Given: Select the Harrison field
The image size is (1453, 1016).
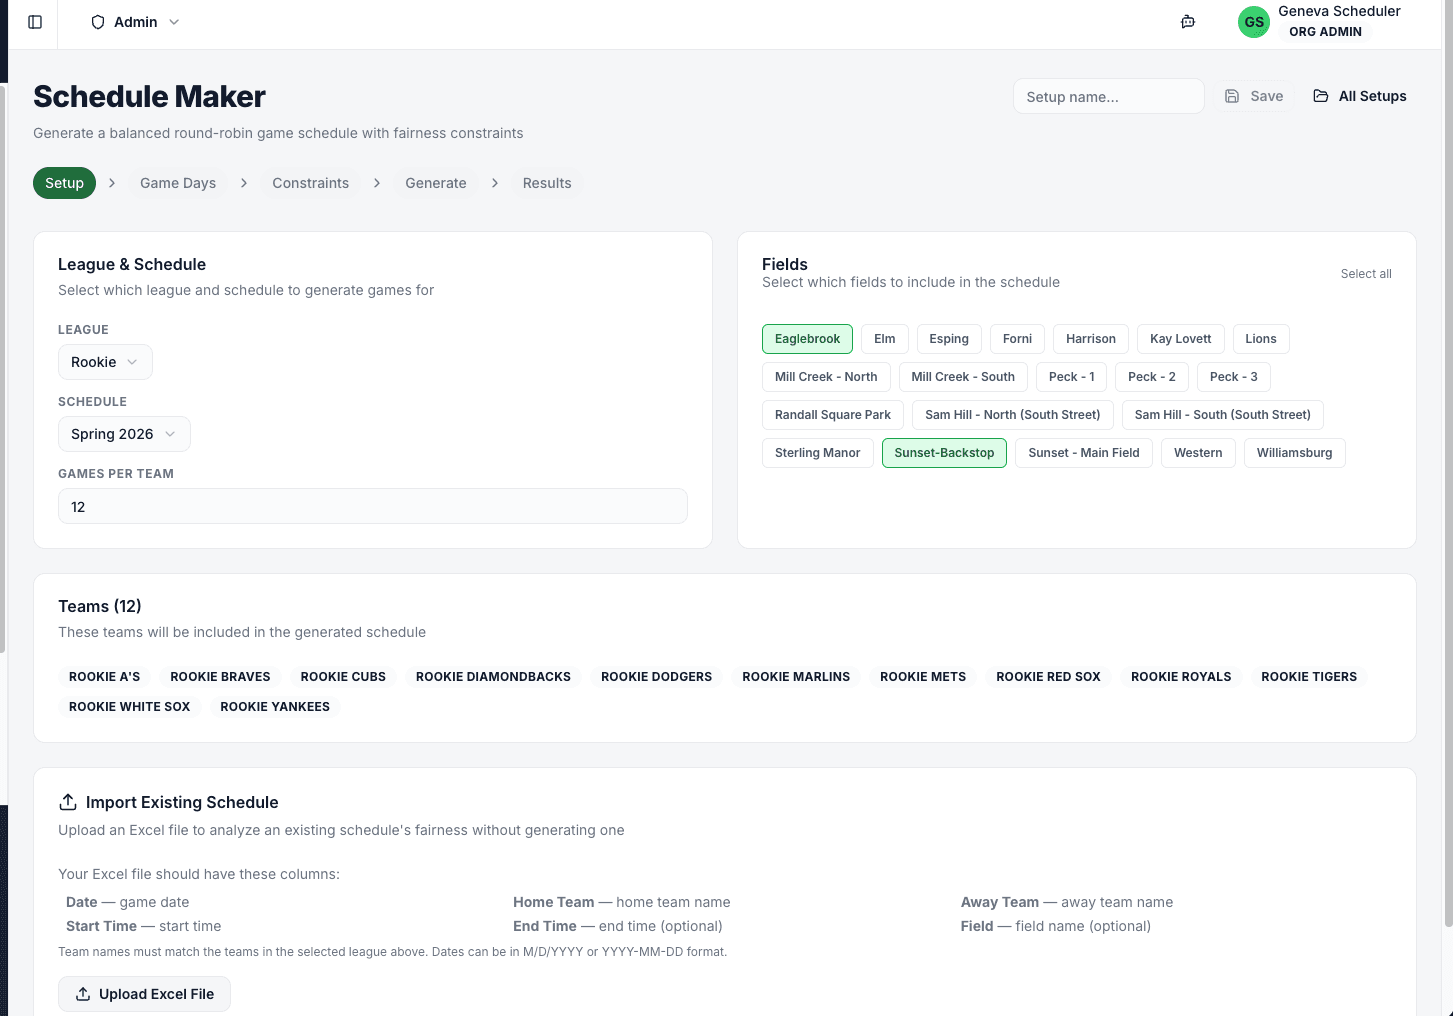Looking at the screenshot, I should click(1091, 339).
